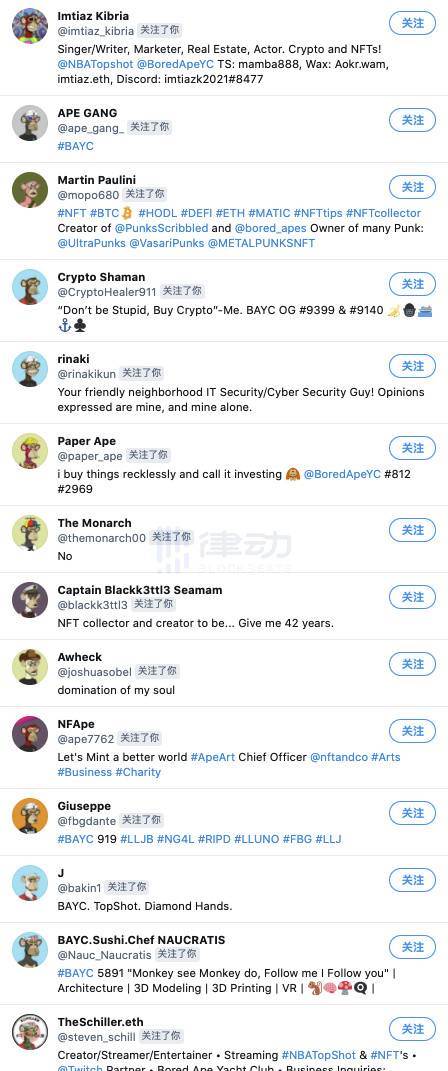
Task: Follow The Monarch account
Action: tap(412, 529)
